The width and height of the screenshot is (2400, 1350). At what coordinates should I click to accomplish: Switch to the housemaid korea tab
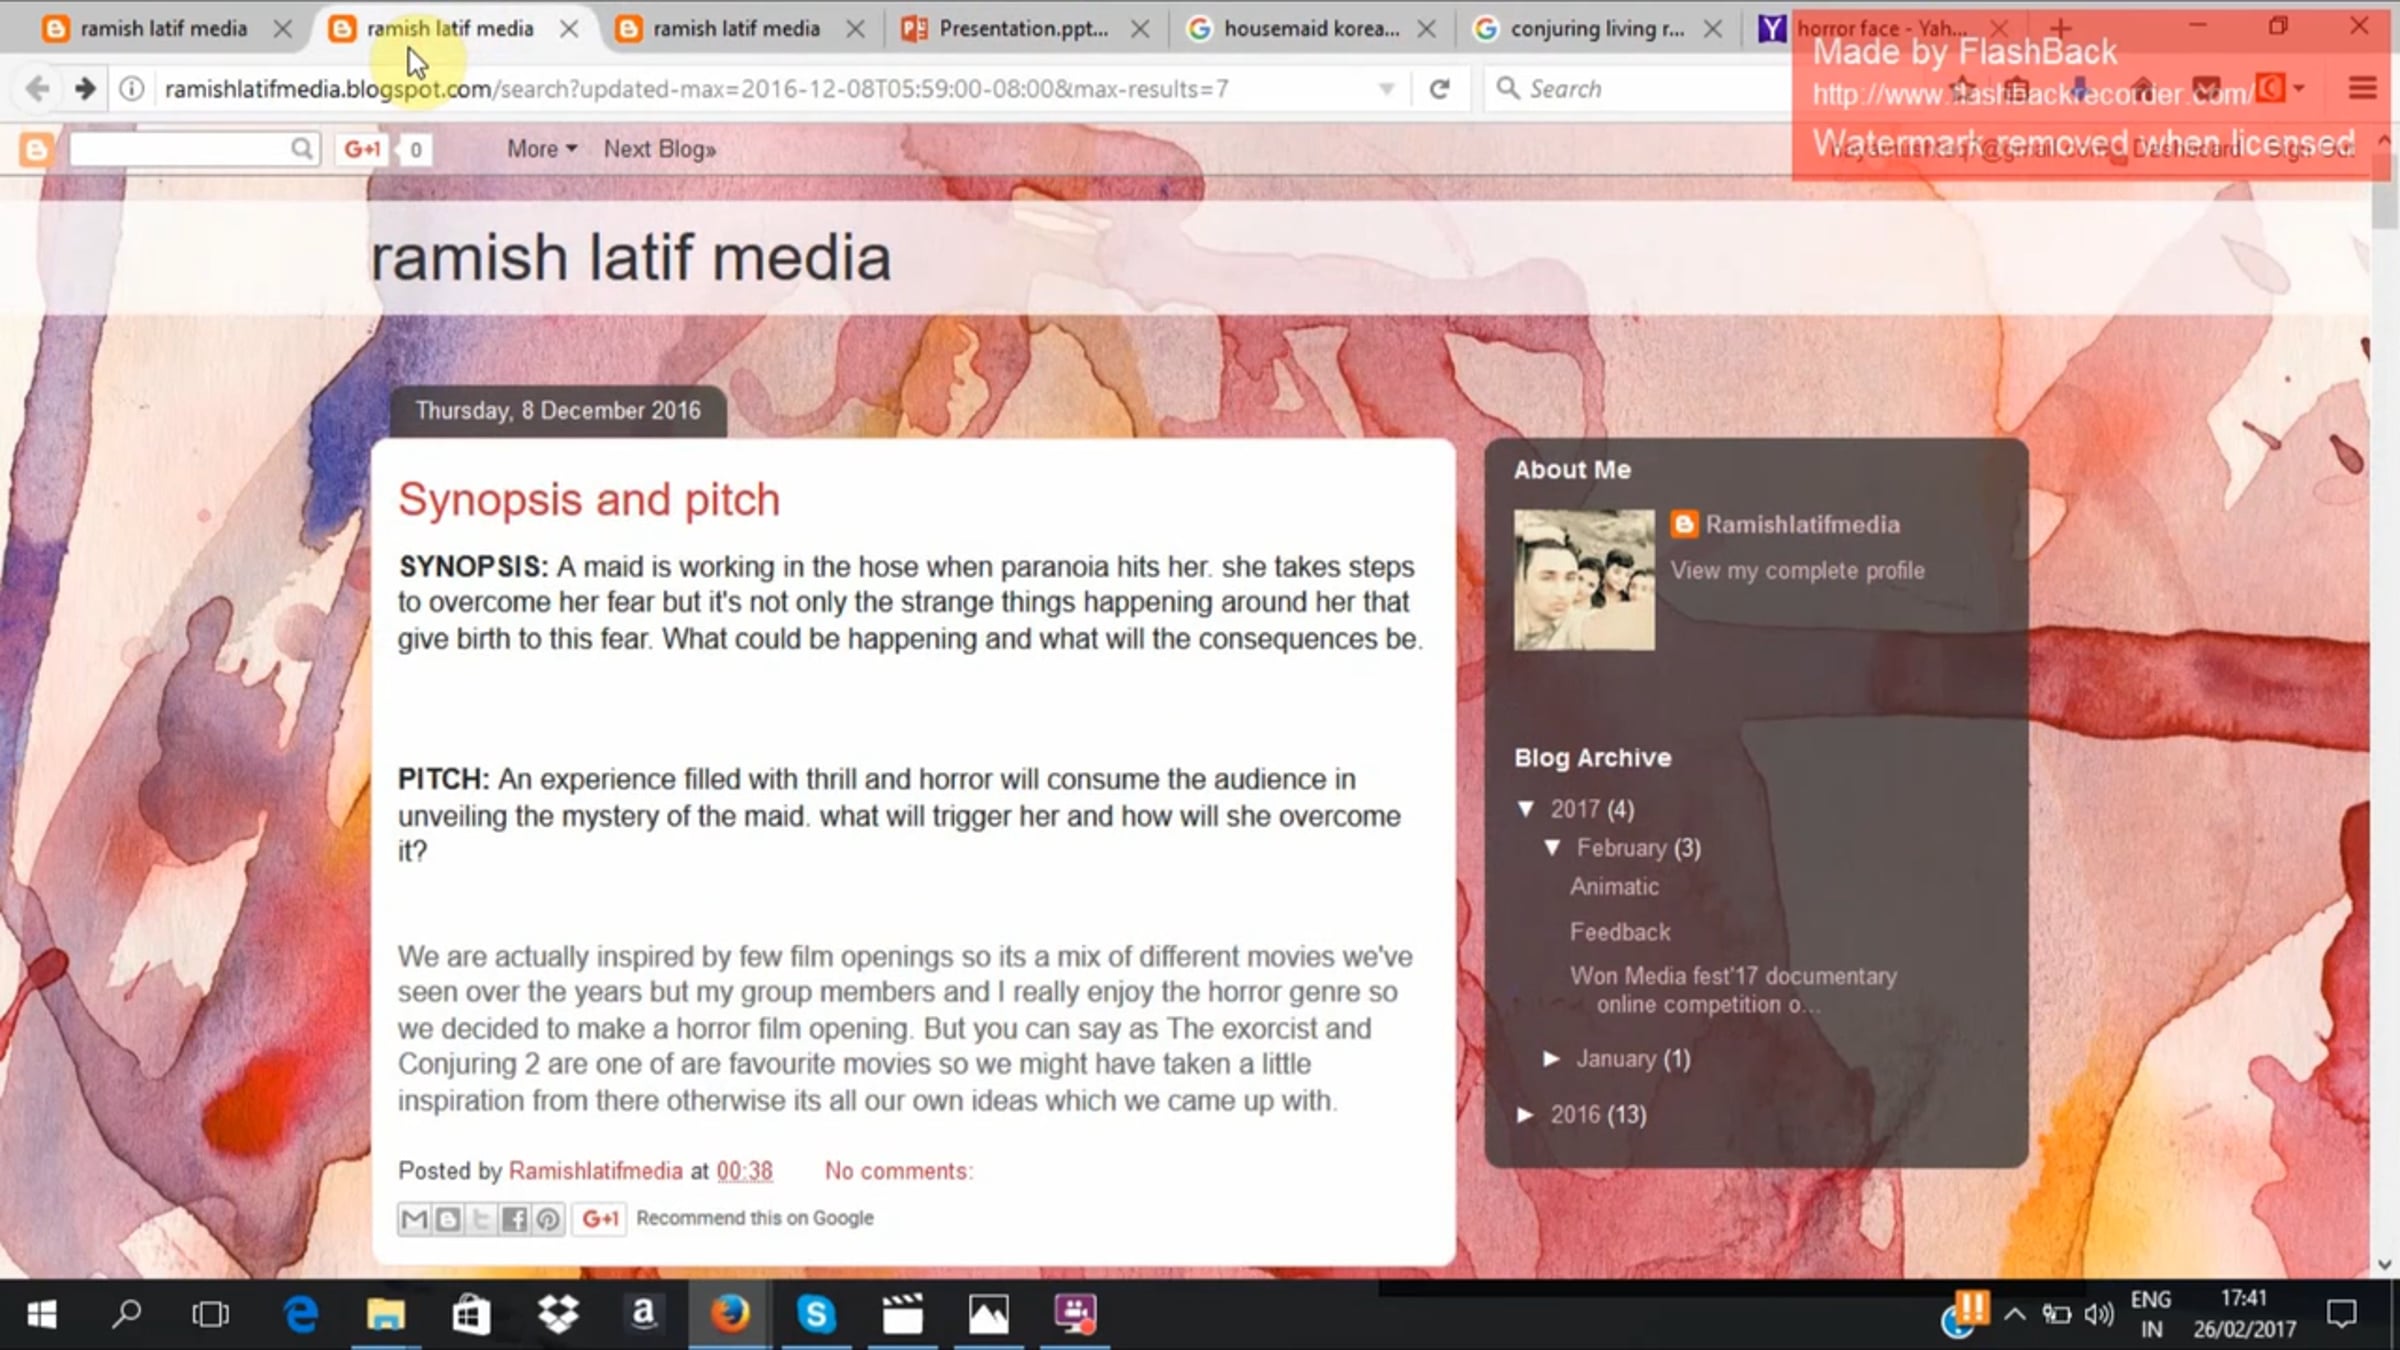click(x=1310, y=29)
